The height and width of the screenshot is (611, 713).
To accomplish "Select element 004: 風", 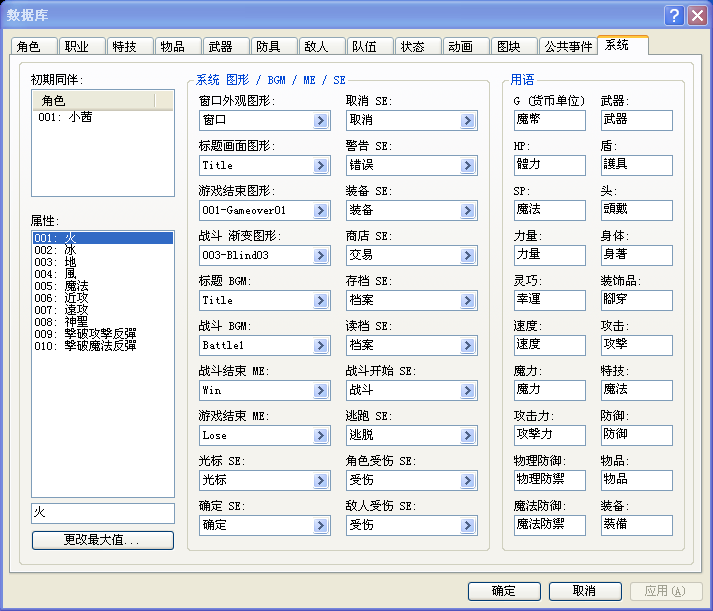I will (x=103, y=274).
